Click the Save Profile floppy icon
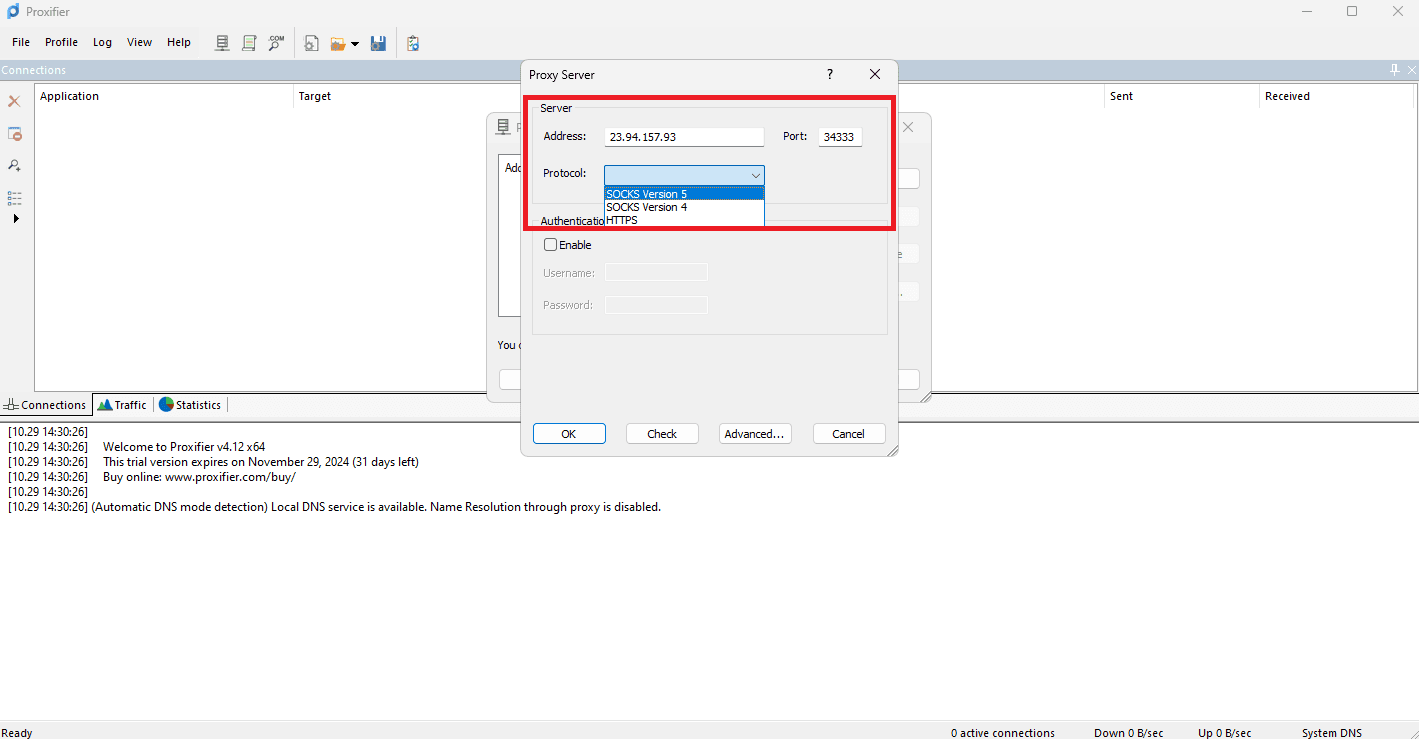Viewport: 1419px width, 739px height. tap(378, 43)
